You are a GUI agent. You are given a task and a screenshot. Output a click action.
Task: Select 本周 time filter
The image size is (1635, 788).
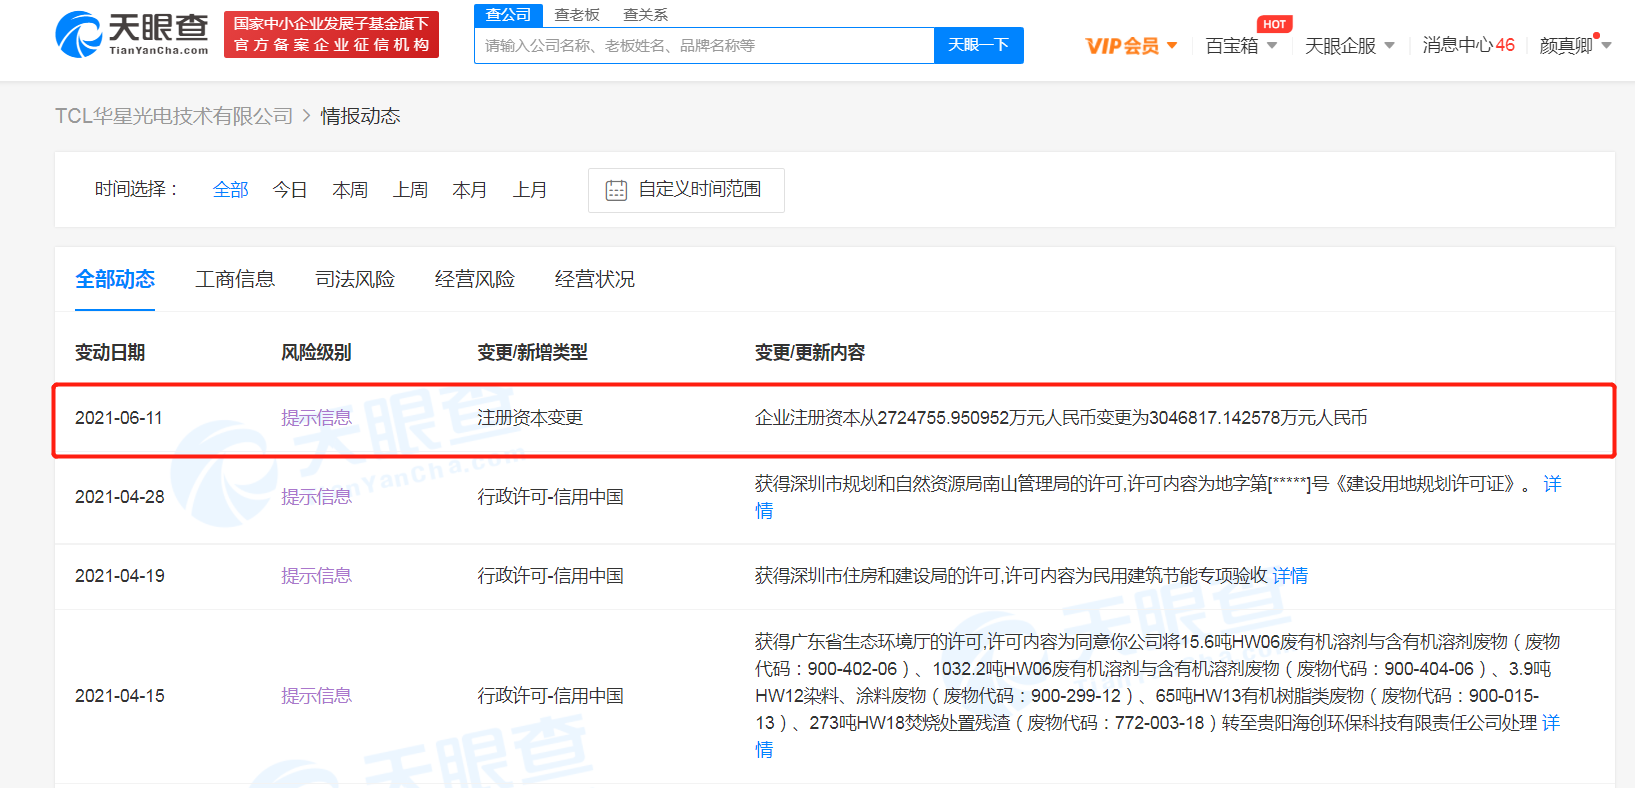350,190
